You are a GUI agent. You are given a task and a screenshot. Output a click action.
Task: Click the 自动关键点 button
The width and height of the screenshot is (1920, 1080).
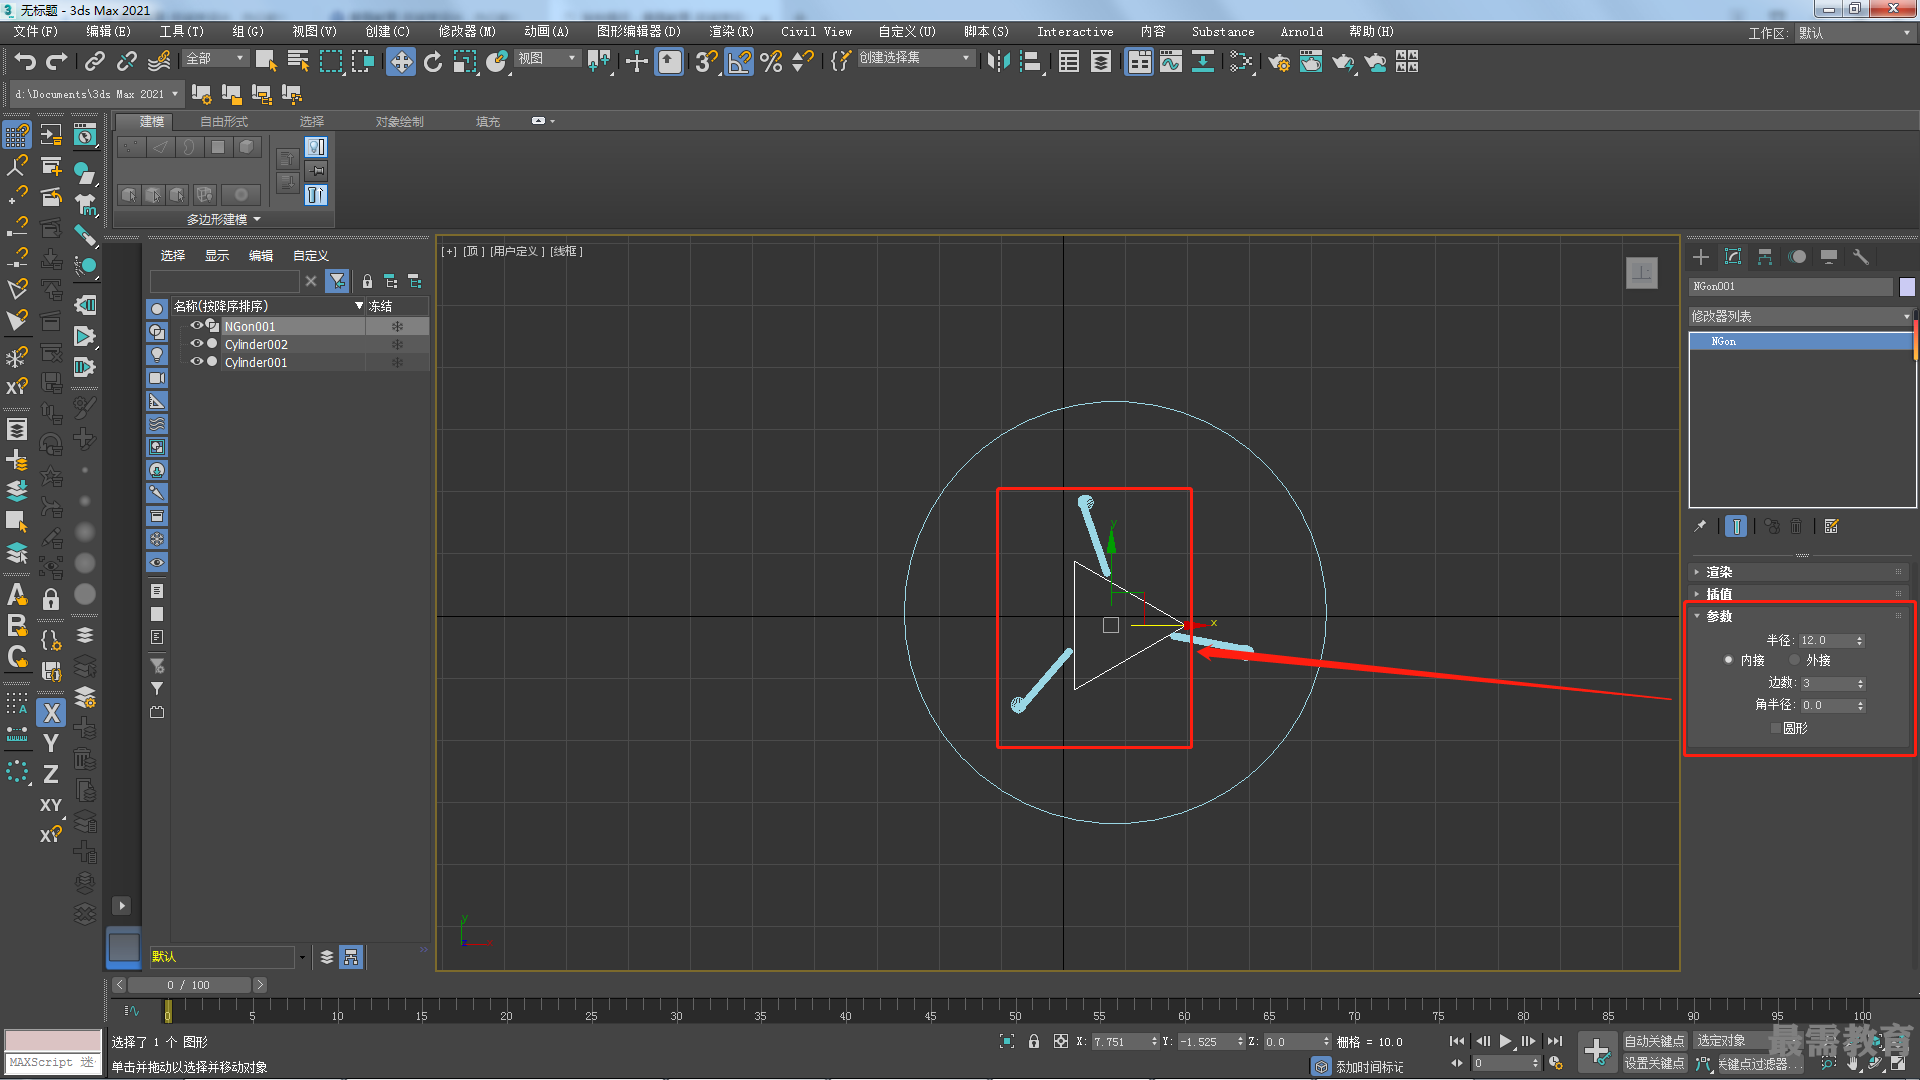click(1654, 1041)
